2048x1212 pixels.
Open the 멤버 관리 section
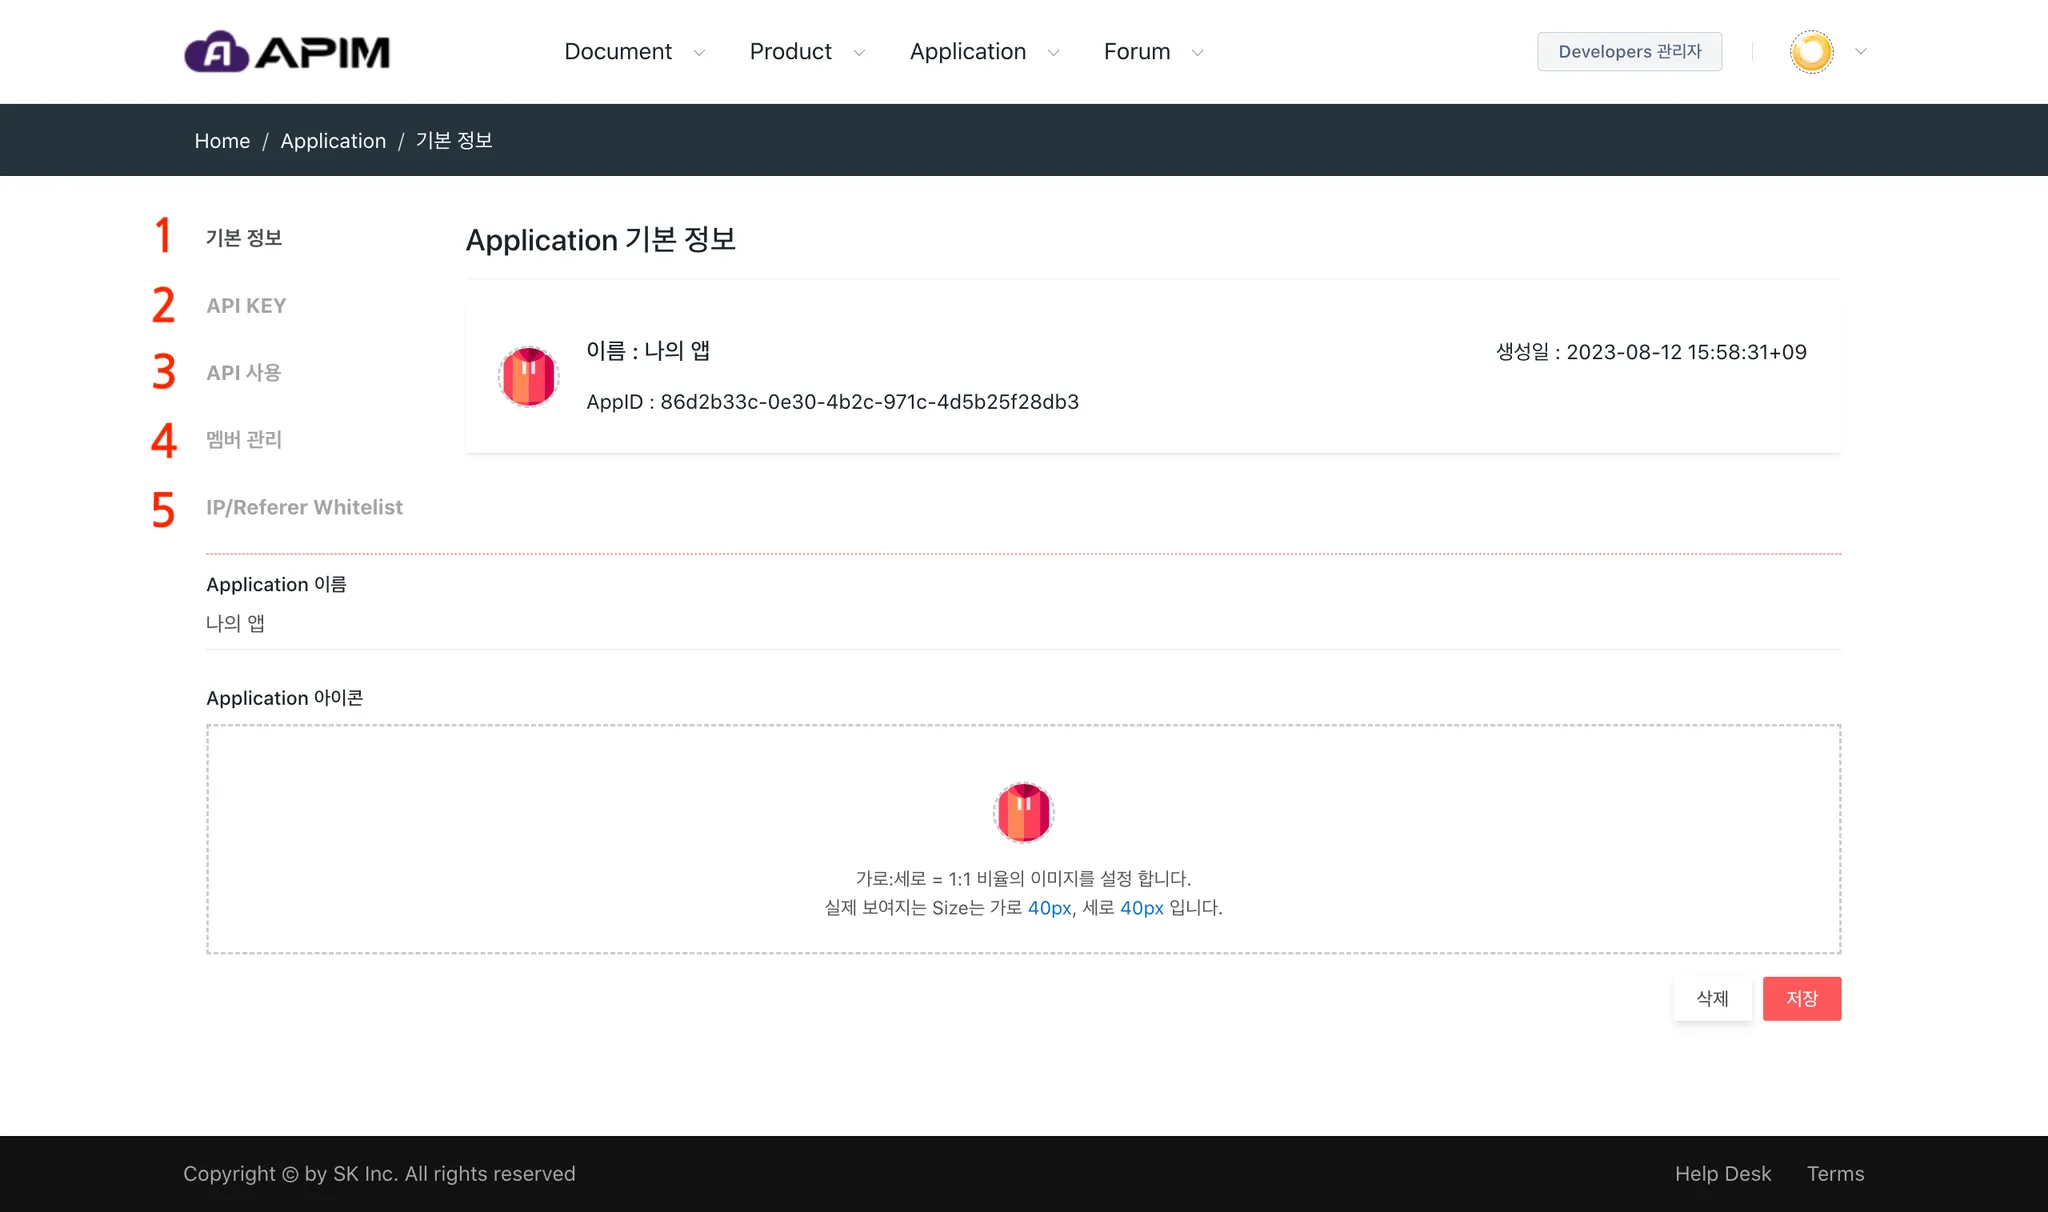coord(244,440)
